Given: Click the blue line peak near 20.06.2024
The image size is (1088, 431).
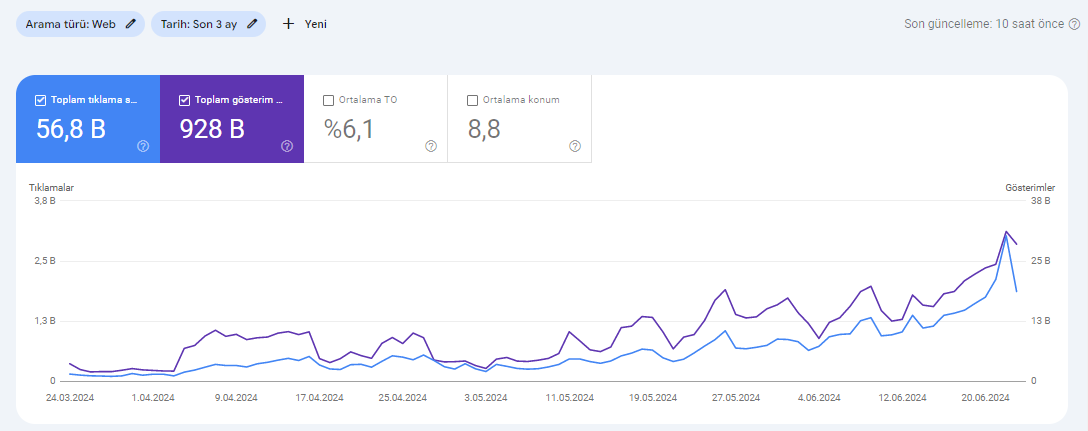Looking at the screenshot, I should coord(1006,237).
